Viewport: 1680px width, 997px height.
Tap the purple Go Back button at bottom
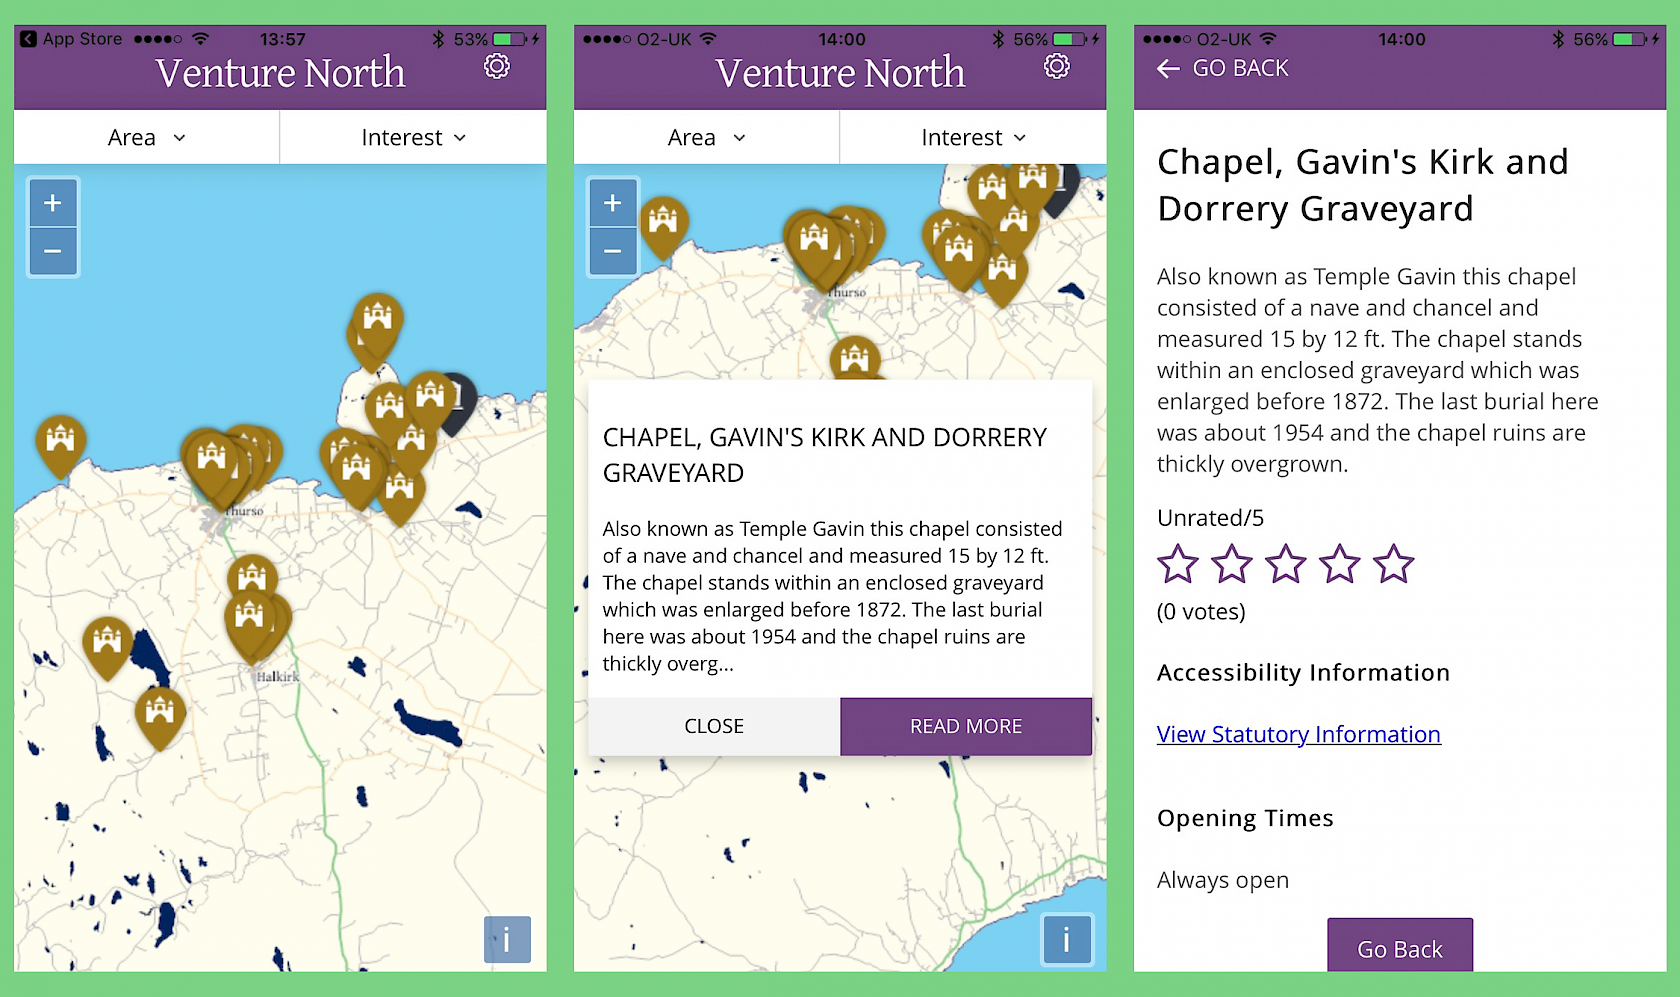[x=1400, y=945]
